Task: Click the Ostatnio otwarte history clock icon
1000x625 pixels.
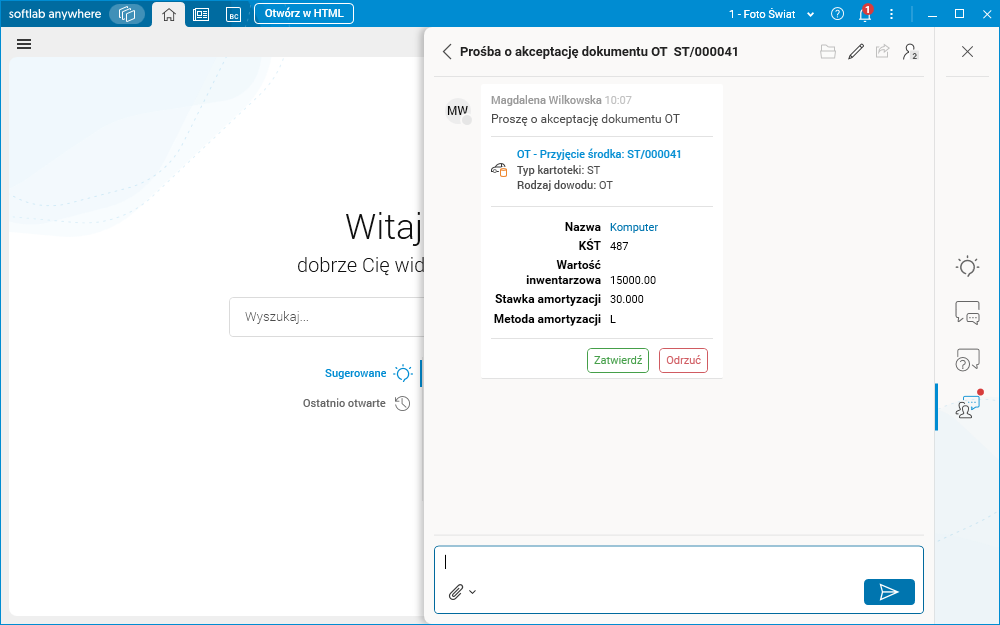Action: coord(402,403)
